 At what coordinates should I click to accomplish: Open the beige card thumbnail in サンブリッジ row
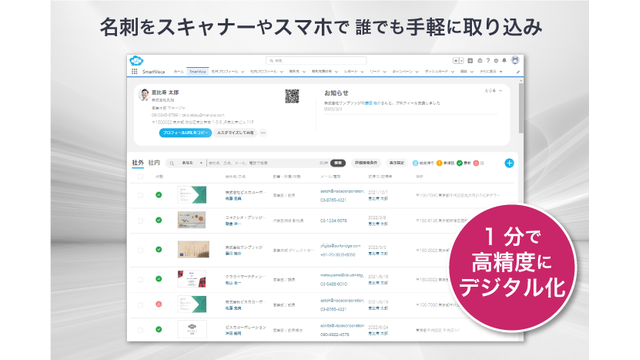point(193,249)
